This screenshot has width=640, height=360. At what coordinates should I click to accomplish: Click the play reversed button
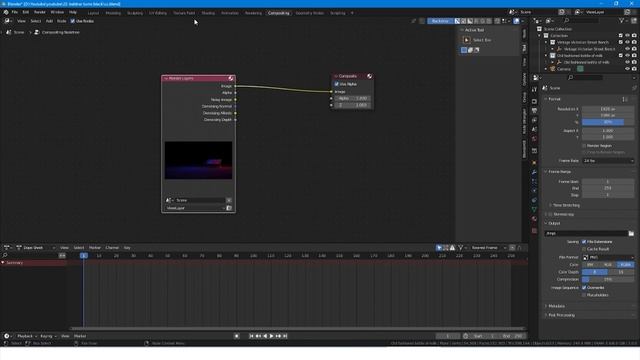[265, 336]
